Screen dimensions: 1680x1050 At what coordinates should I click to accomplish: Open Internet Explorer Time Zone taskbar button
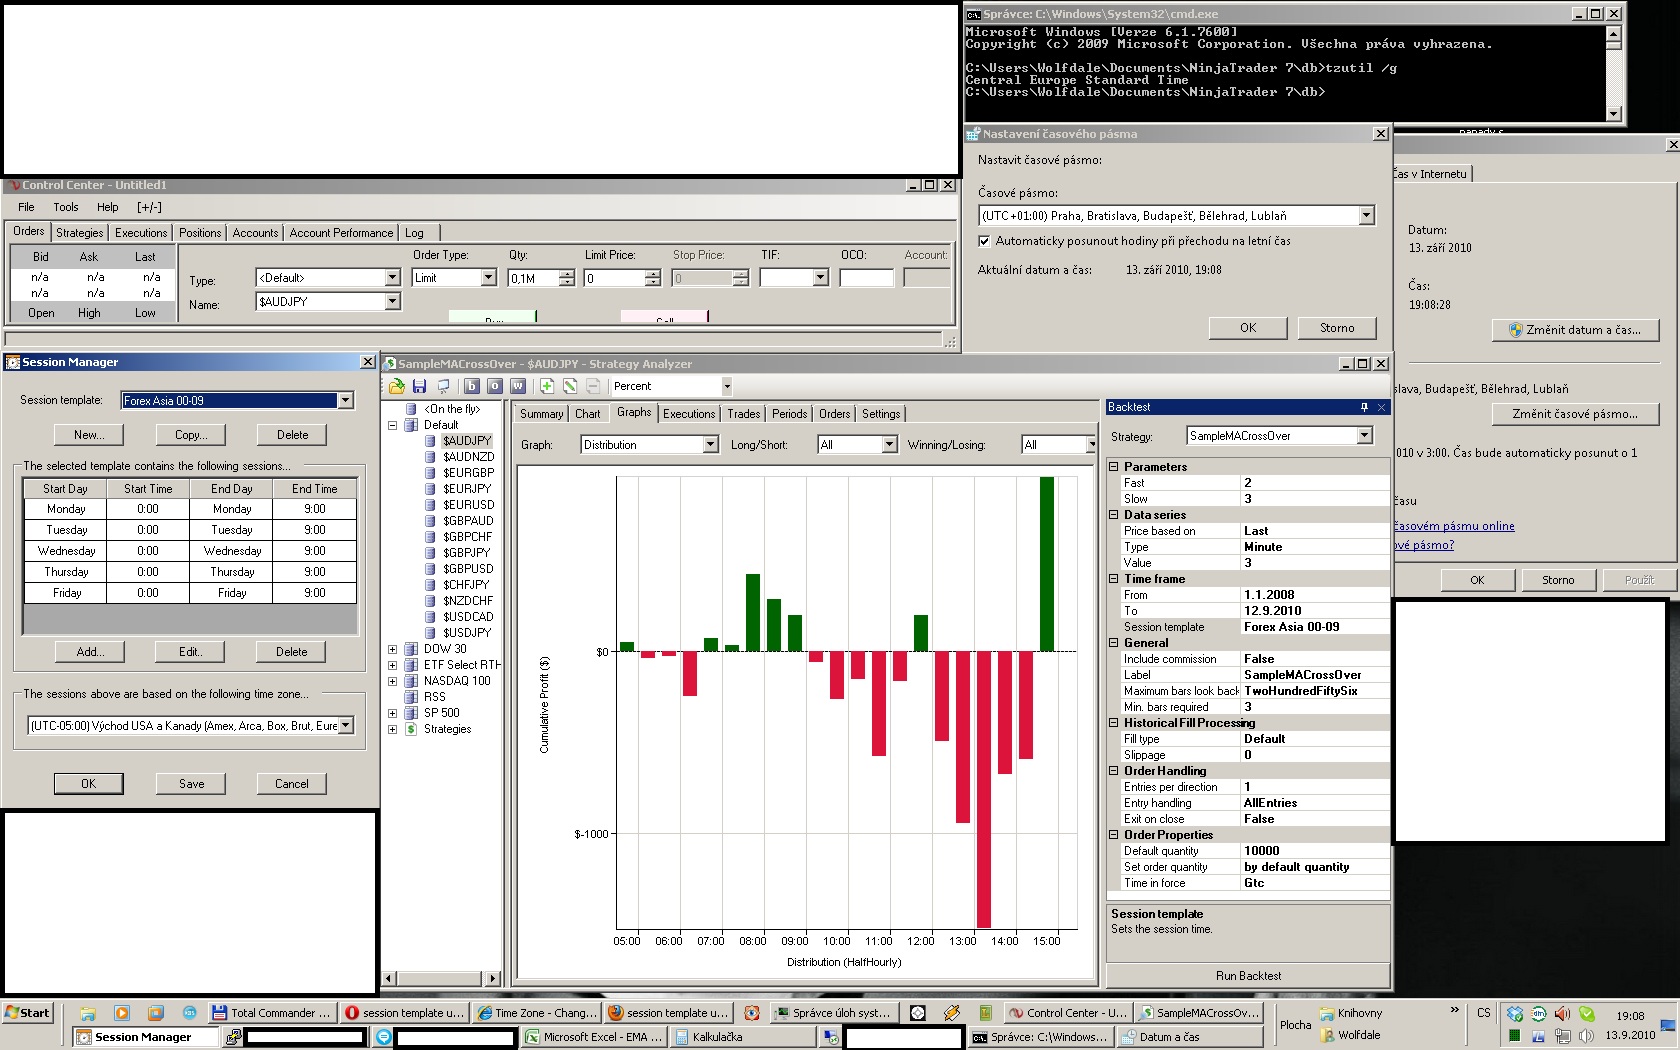(x=536, y=1013)
